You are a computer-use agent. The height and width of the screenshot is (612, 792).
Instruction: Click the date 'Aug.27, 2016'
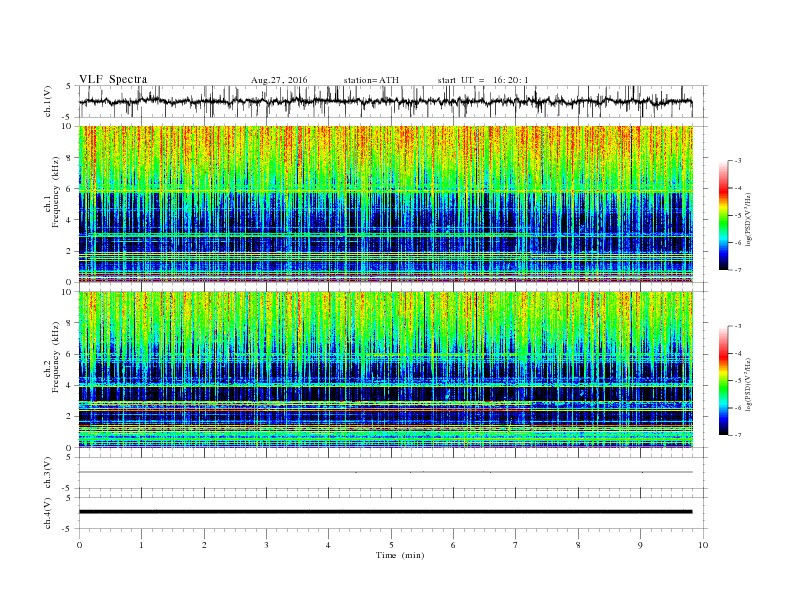279,80
